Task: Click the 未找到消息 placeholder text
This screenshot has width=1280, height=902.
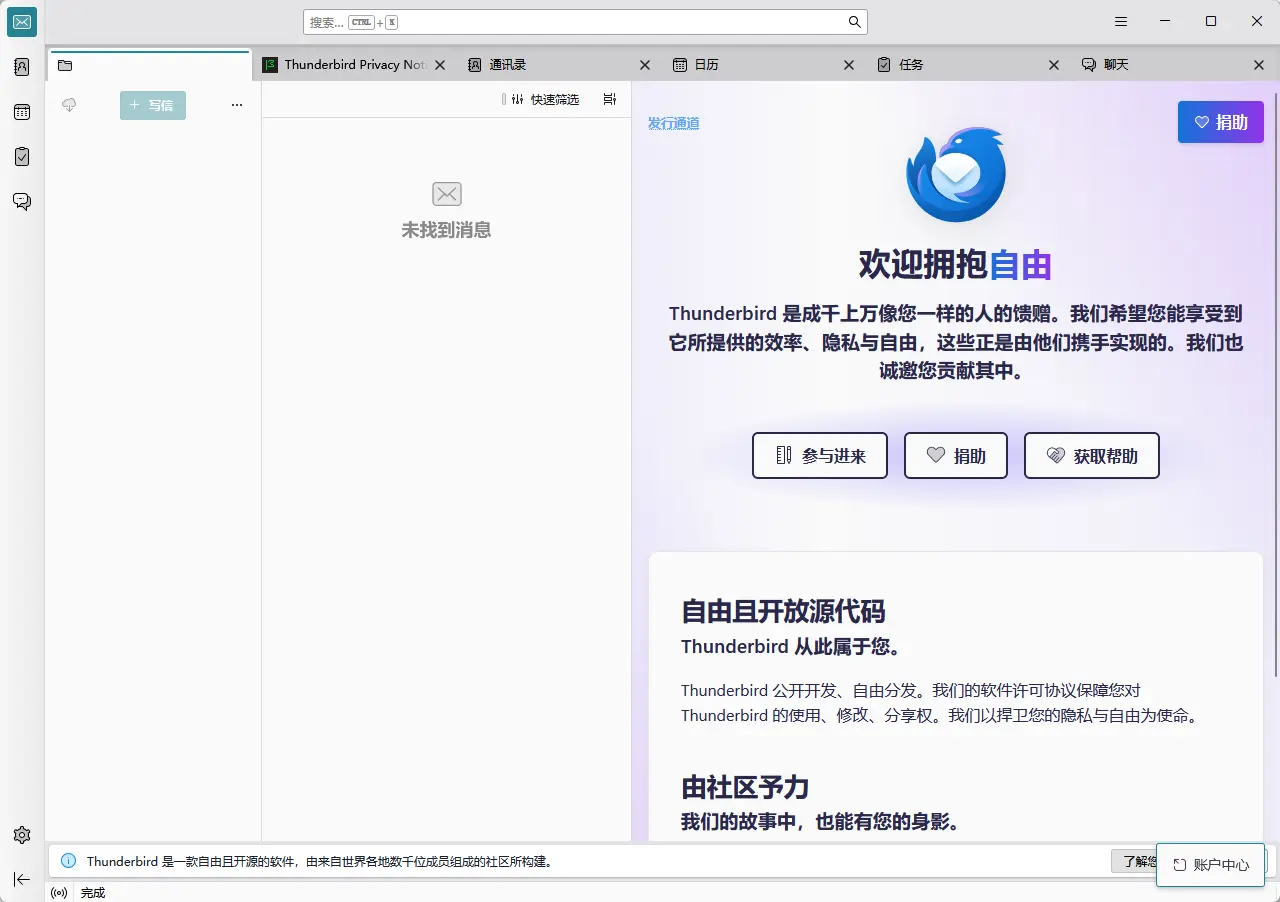Action: pos(446,230)
